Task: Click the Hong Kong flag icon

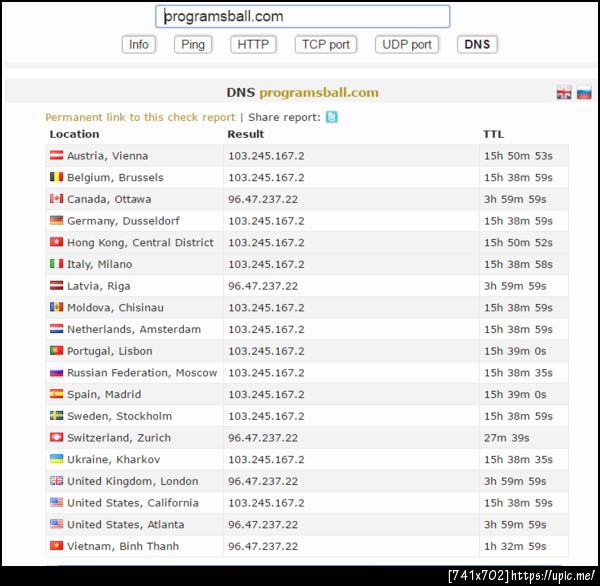Action: tap(57, 242)
